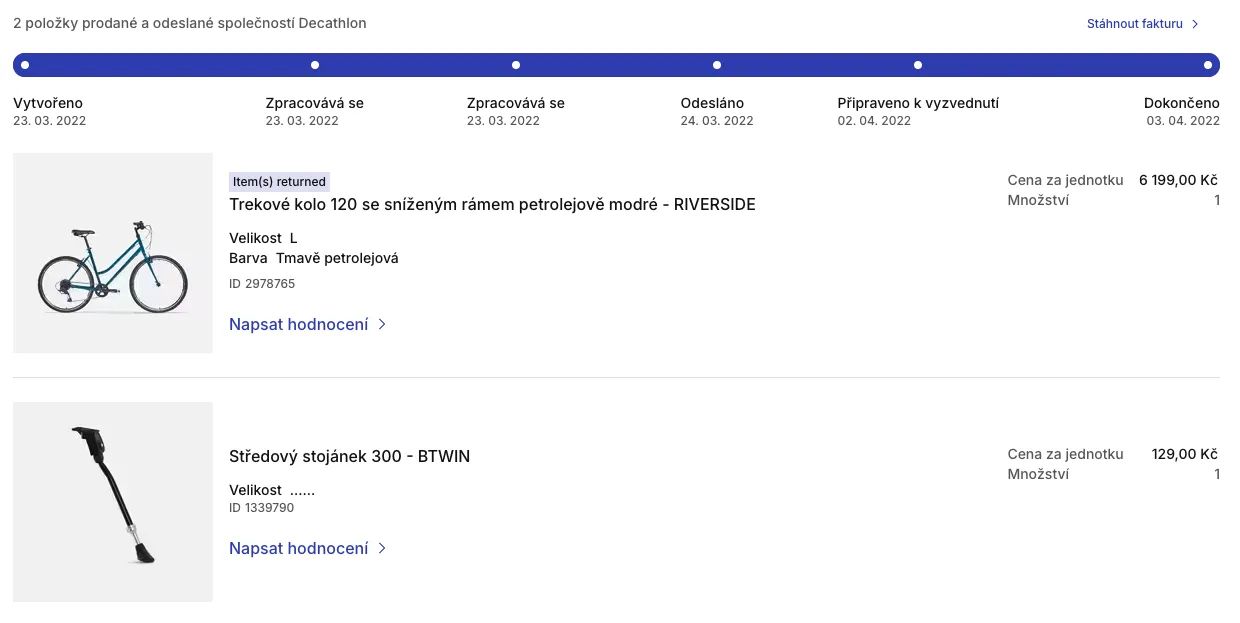Screen dimensions: 1240x623
Task: Select the second Zpracovává se progress marker
Action: pos(516,65)
